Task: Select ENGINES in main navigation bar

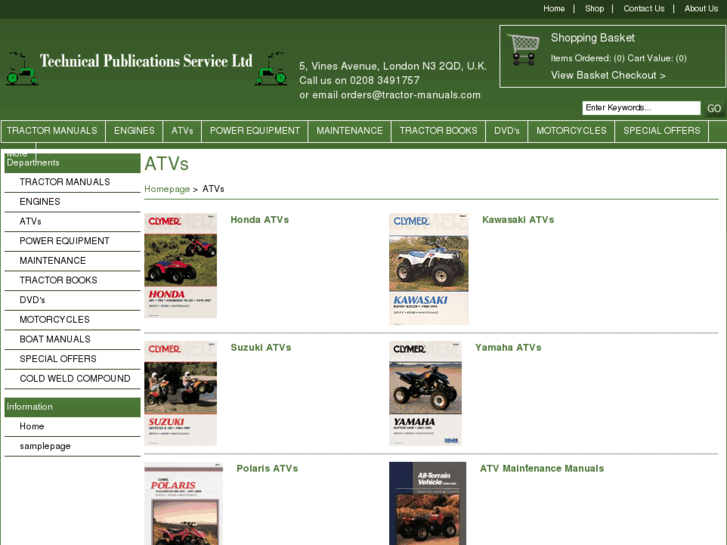Action: coord(134,131)
